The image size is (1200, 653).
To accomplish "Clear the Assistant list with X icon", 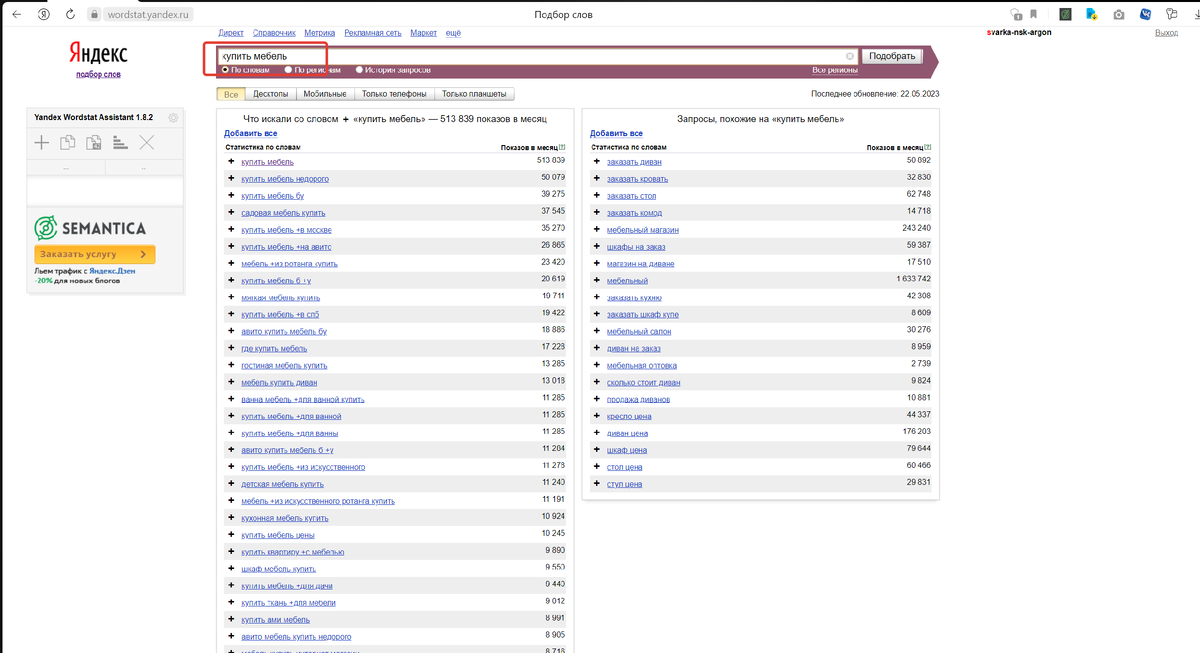I will (147, 143).
